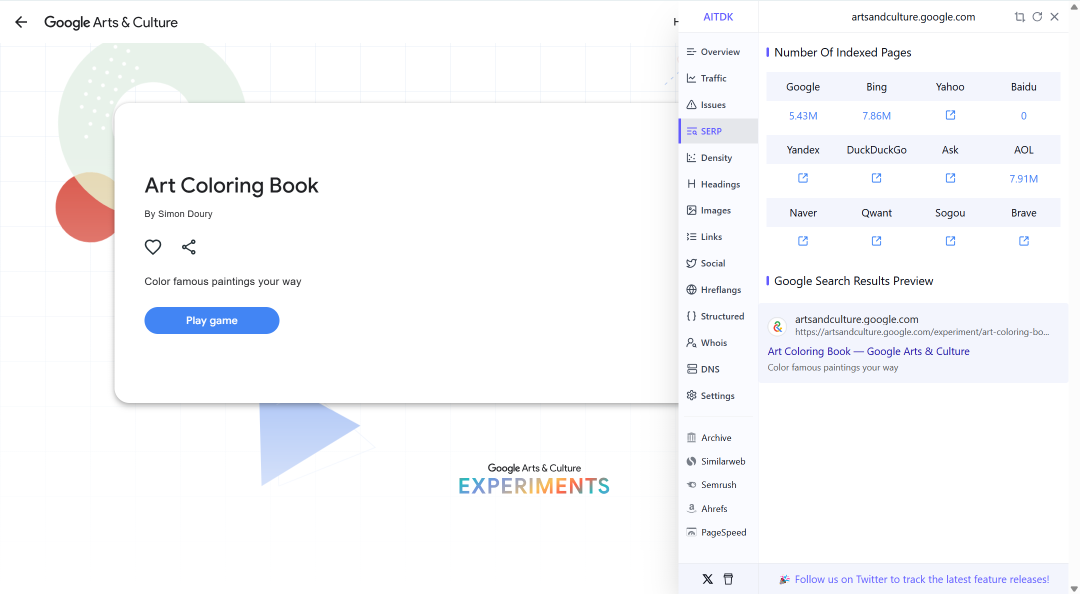Image resolution: width=1080 pixels, height=594 pixels.
Task: Click the Play game button
Action: [x=211, y=320]
